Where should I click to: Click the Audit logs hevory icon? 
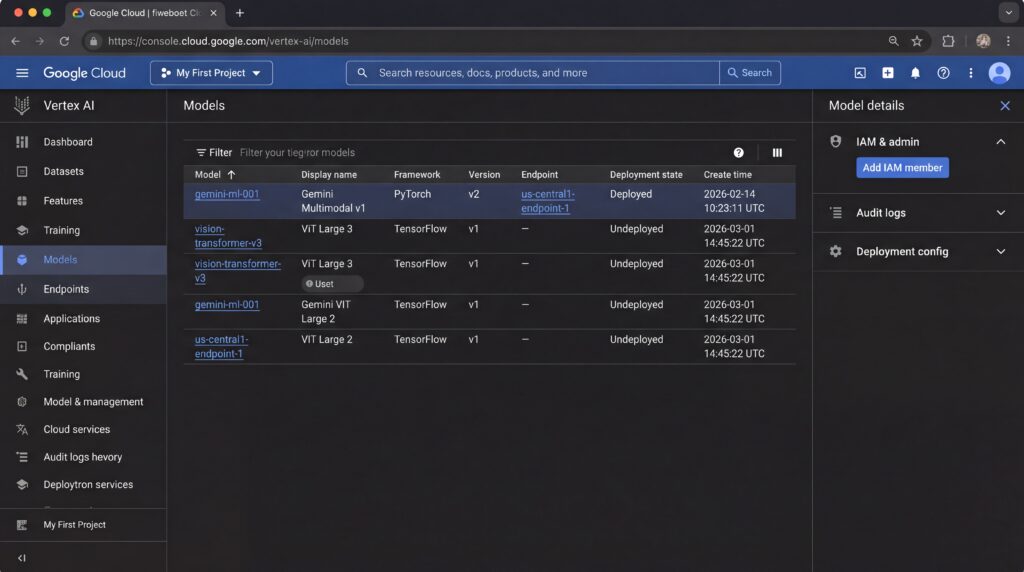tap(22, 457)
